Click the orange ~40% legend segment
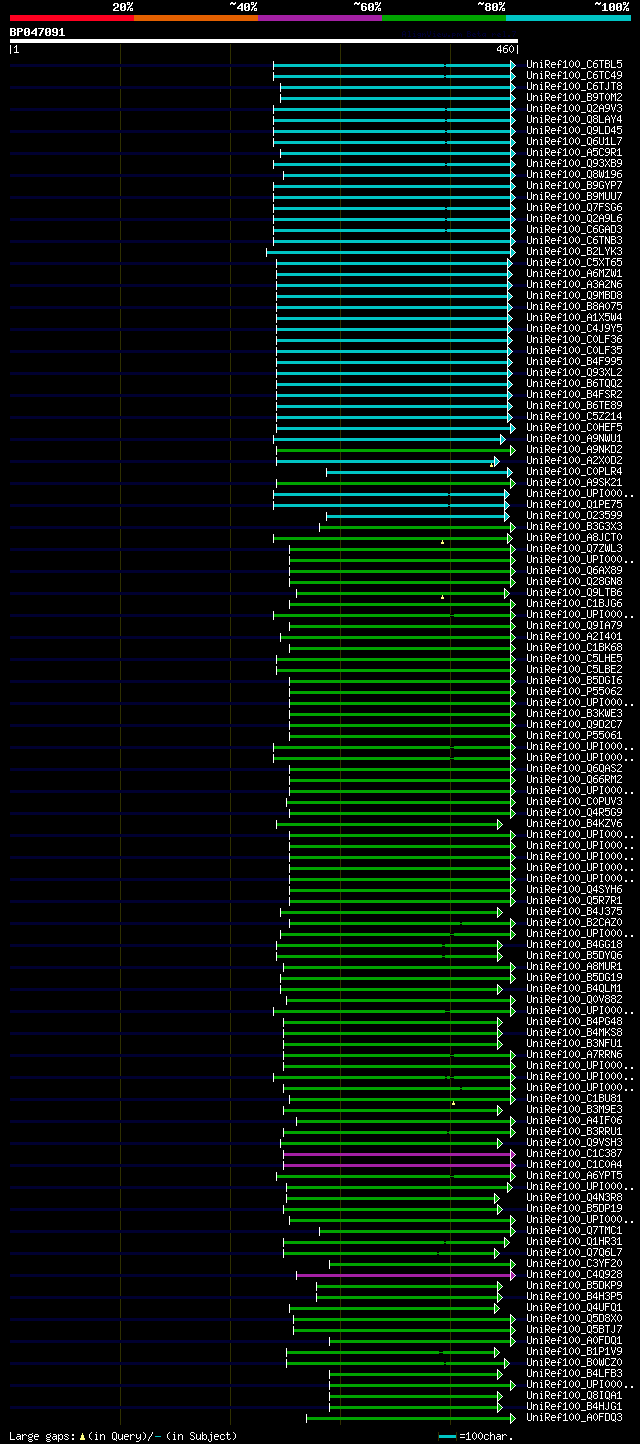 pos(196,18)
